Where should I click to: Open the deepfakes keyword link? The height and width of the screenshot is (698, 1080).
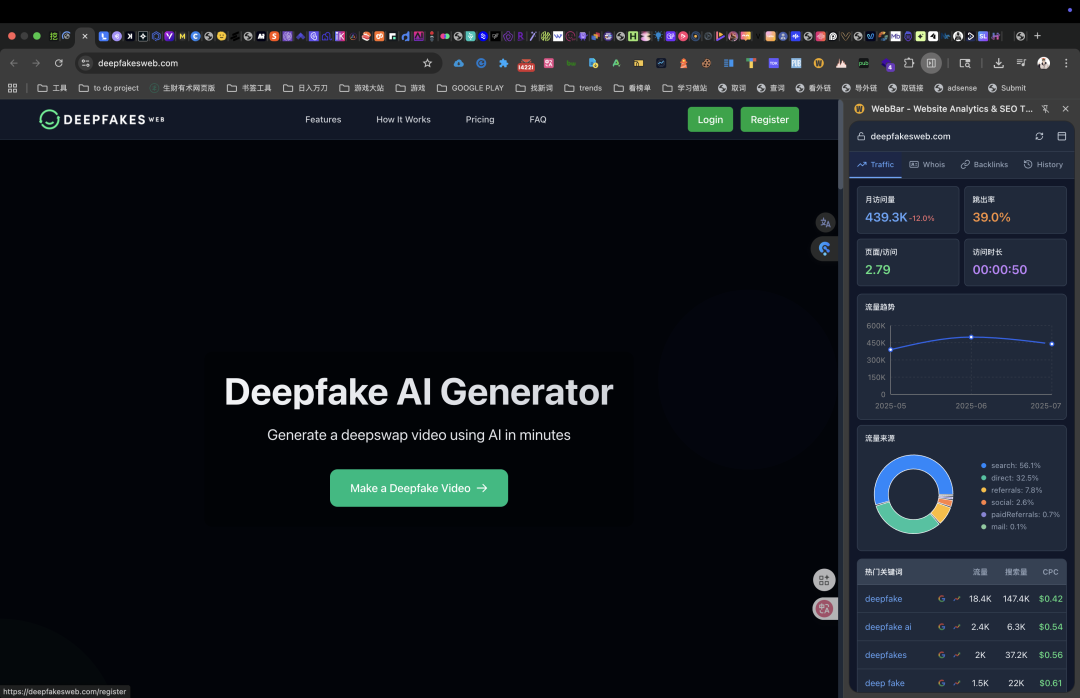point(886,655)
